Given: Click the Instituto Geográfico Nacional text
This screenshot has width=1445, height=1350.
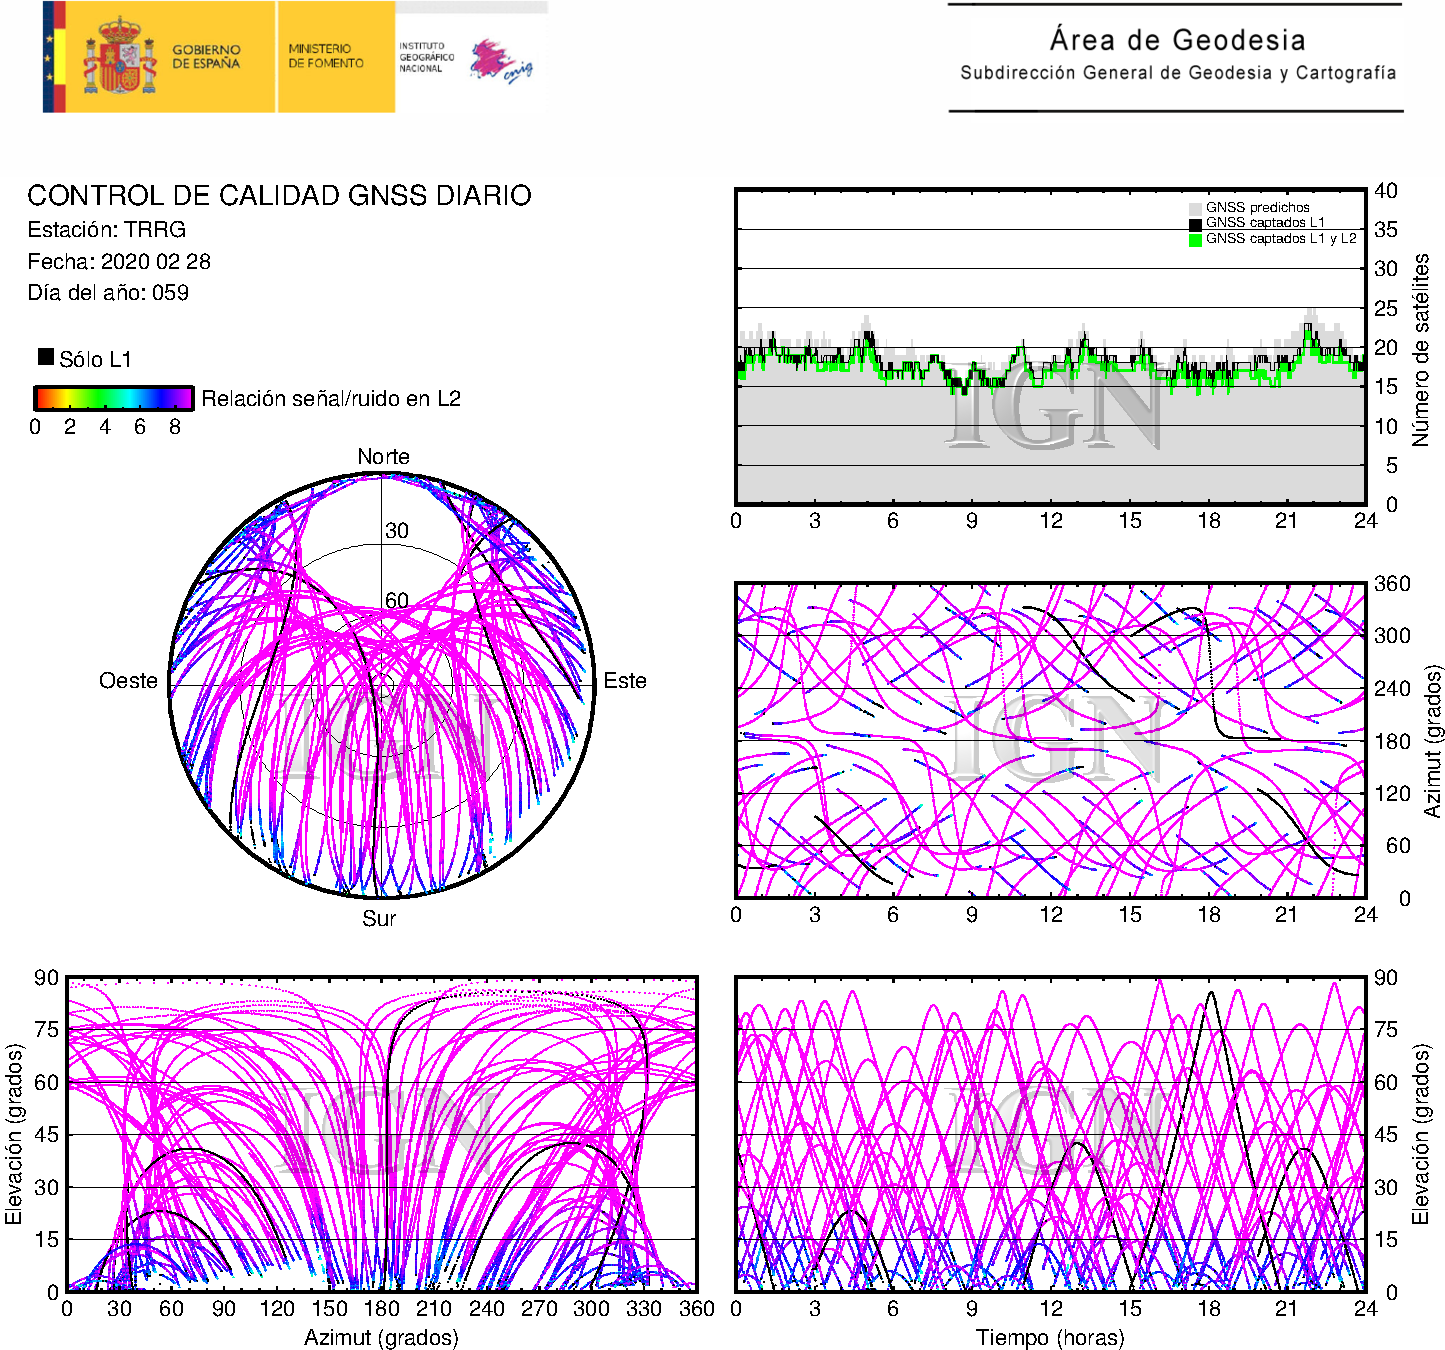Looking at the screenshot, I should 426,57.
